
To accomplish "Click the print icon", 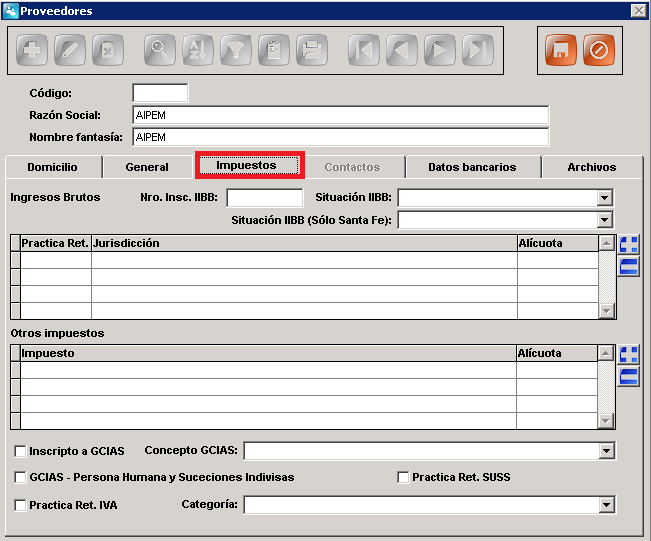I will click(x=312, y=50).
